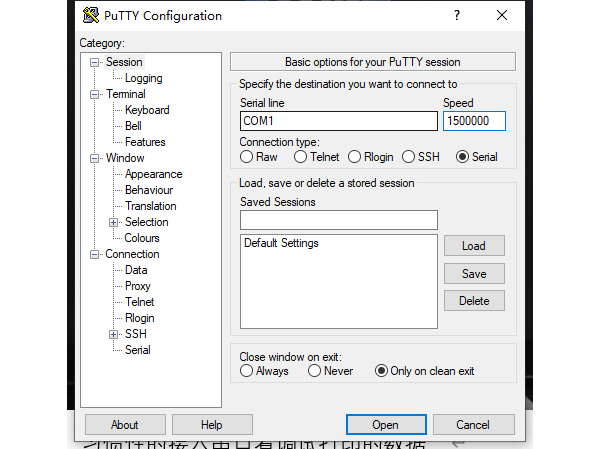Click the Speed input field
This screenshot has height=449, width=600.
click(x=474, y=121)
